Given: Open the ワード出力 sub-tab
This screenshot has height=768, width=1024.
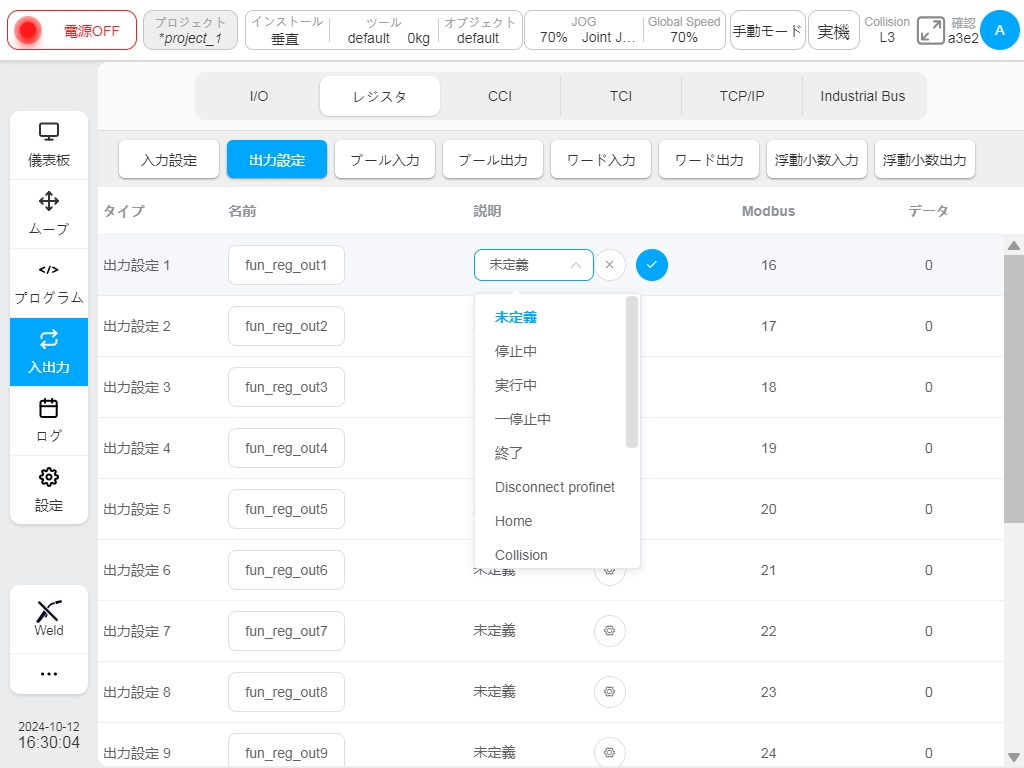Looking at the screenshot, I should pos(709,159).
